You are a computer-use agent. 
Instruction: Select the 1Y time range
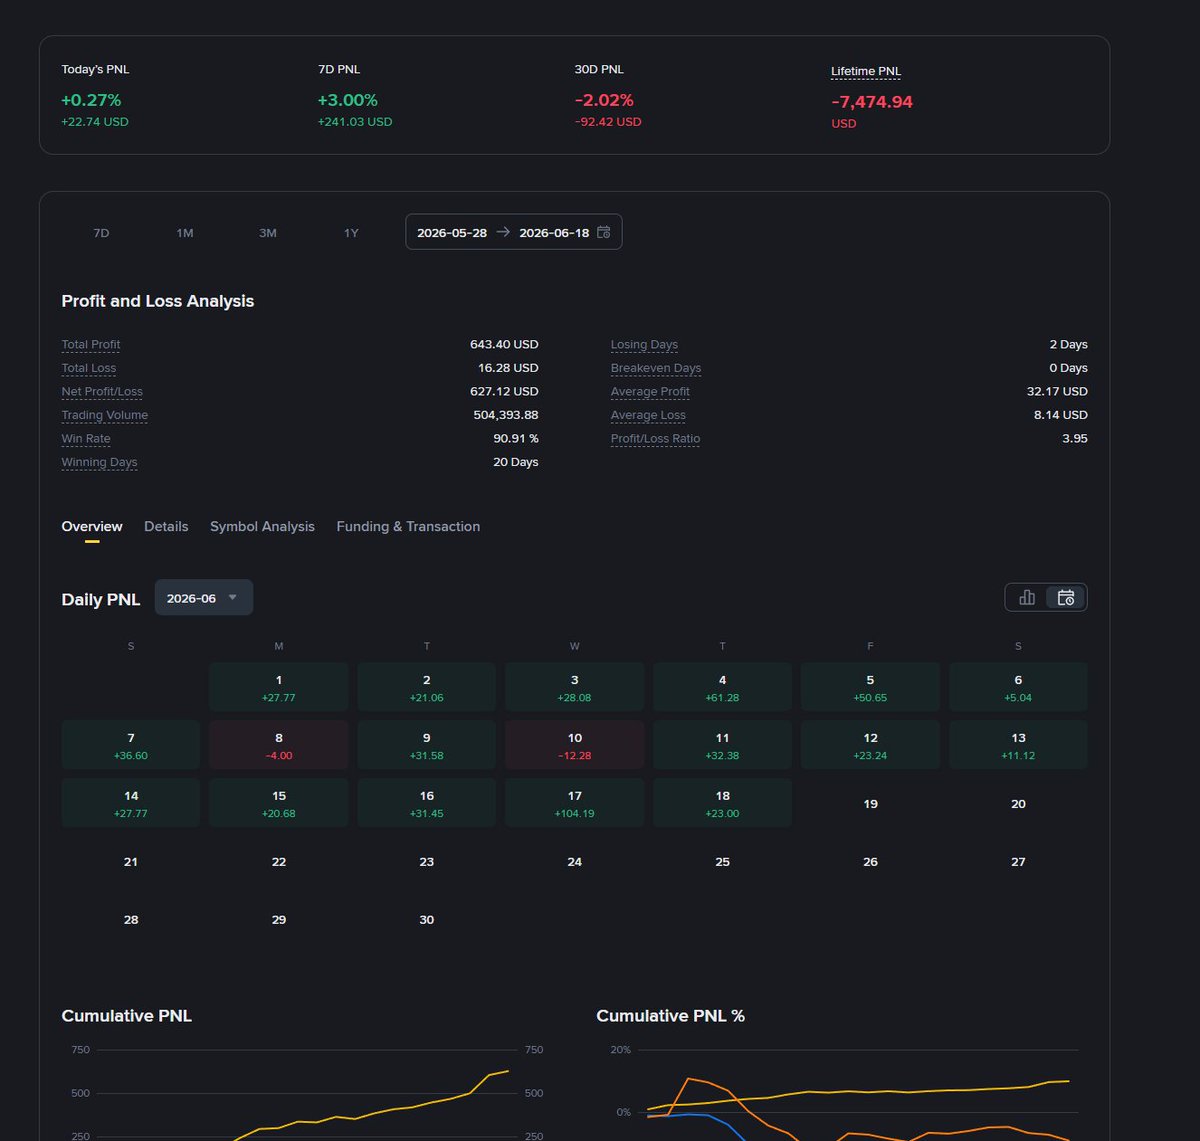[x=351, y=233]
